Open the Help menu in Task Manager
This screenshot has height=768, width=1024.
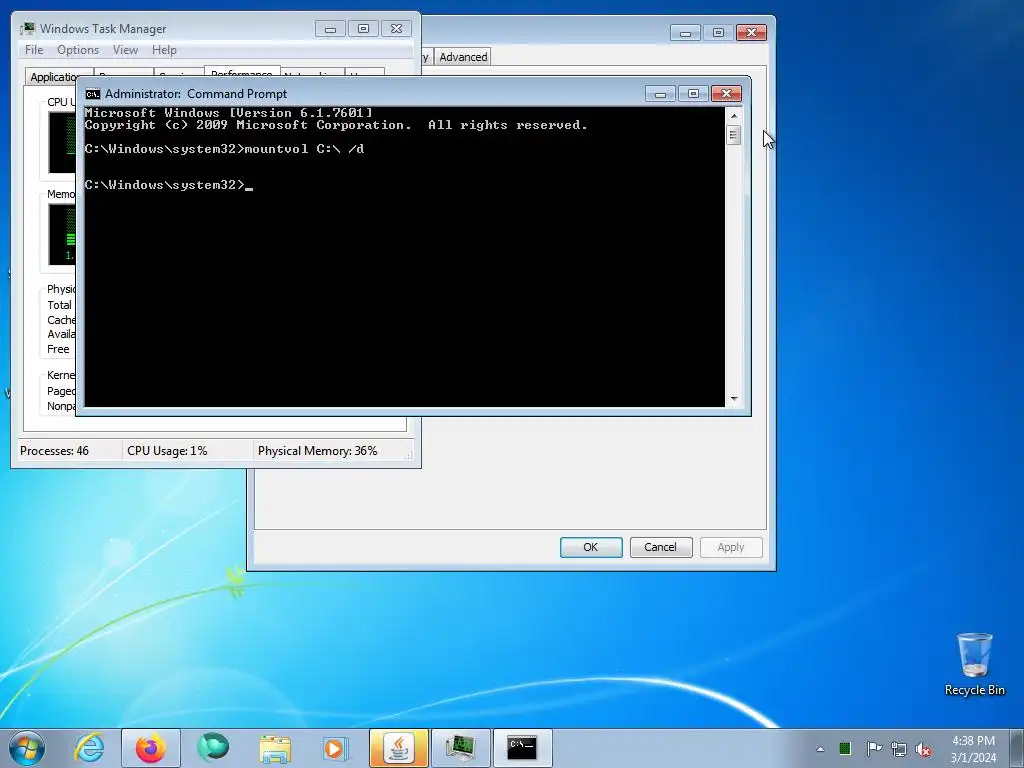coord(164,50)
